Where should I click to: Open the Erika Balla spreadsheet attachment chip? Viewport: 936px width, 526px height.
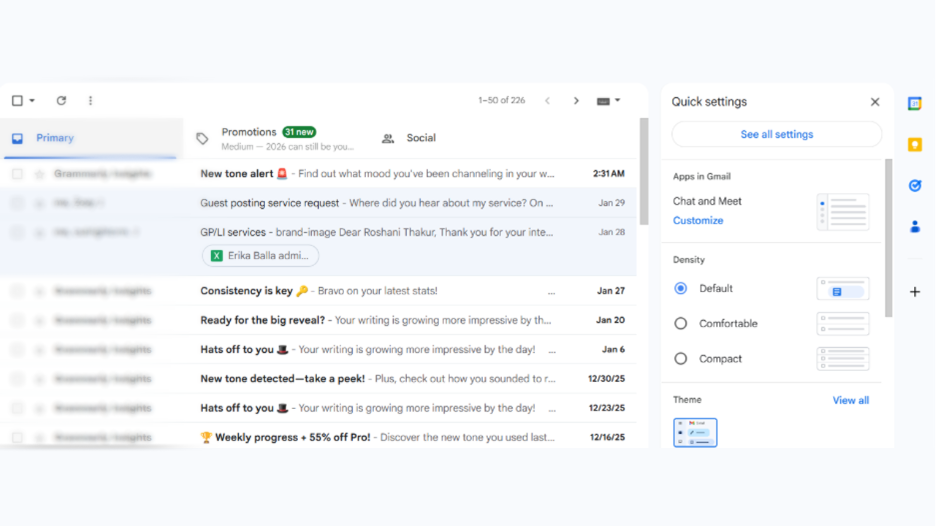pyautogui.click(x=260, y=256)
